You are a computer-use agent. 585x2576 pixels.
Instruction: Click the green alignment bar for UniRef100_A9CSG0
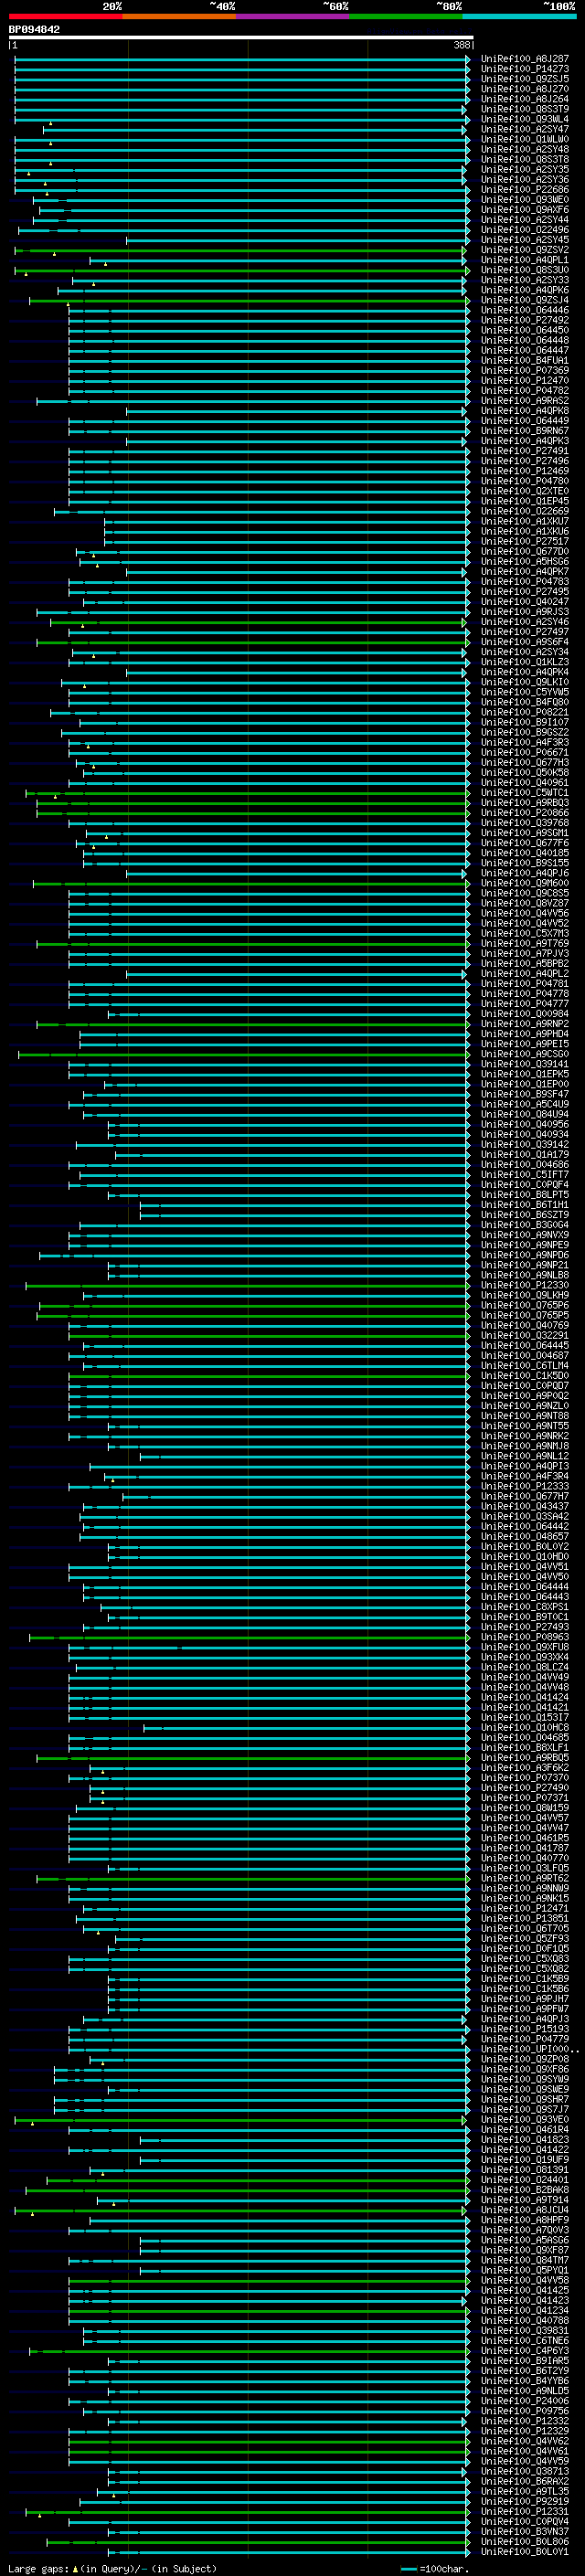pyautogui.click(x=244, y=1054)
